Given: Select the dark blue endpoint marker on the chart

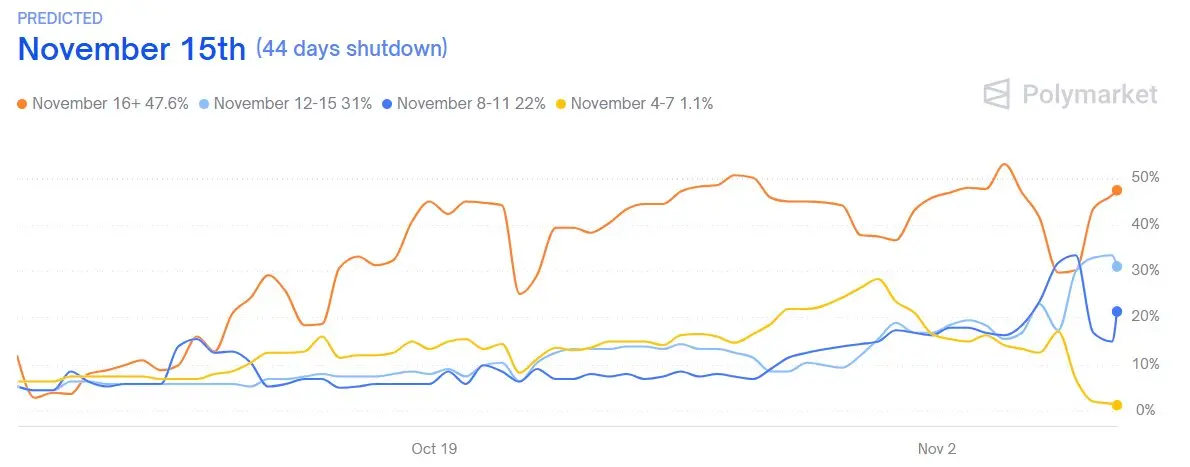Looking at the screenshot, I should [x=1117, y=311].
